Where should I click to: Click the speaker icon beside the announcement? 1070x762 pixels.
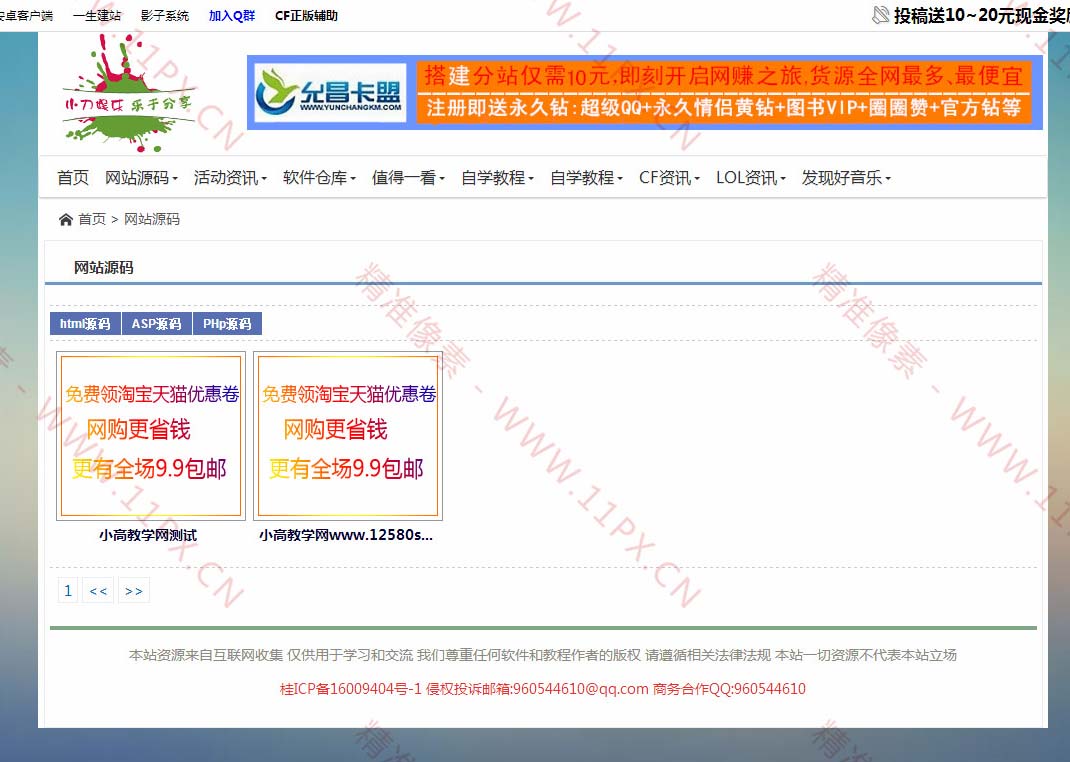881,15
